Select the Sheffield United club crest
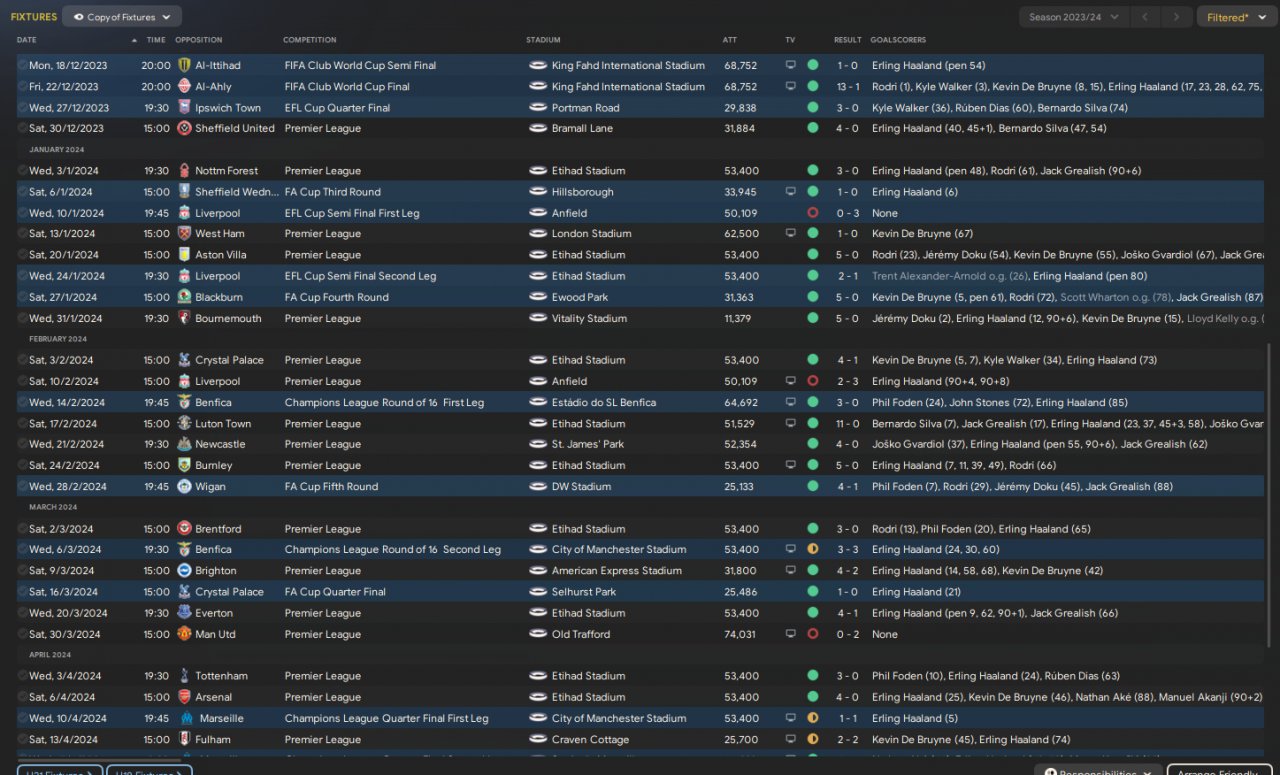Screen dimensions: 1280x775 pyautogui.click(x=184, y=128)
